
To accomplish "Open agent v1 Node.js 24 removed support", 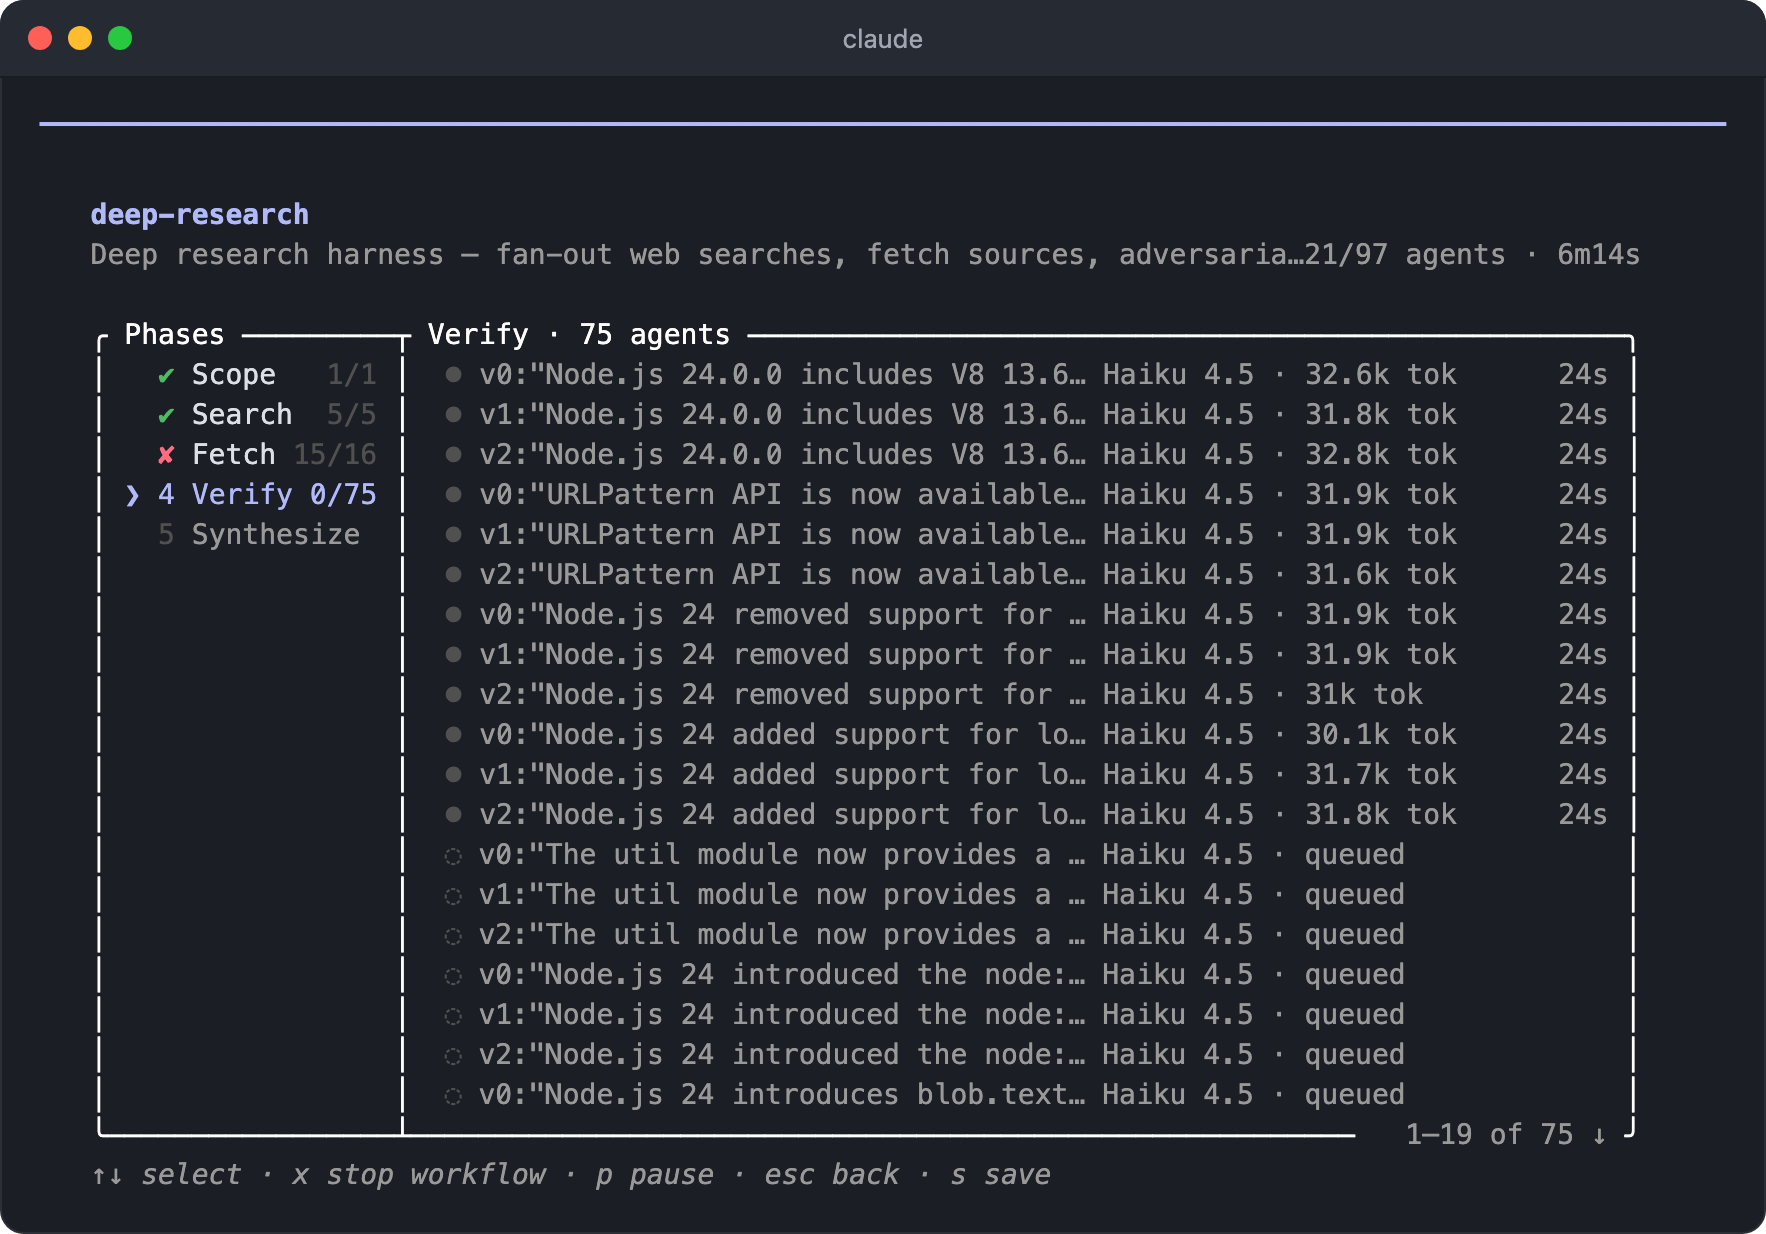I will [1026, 654].
